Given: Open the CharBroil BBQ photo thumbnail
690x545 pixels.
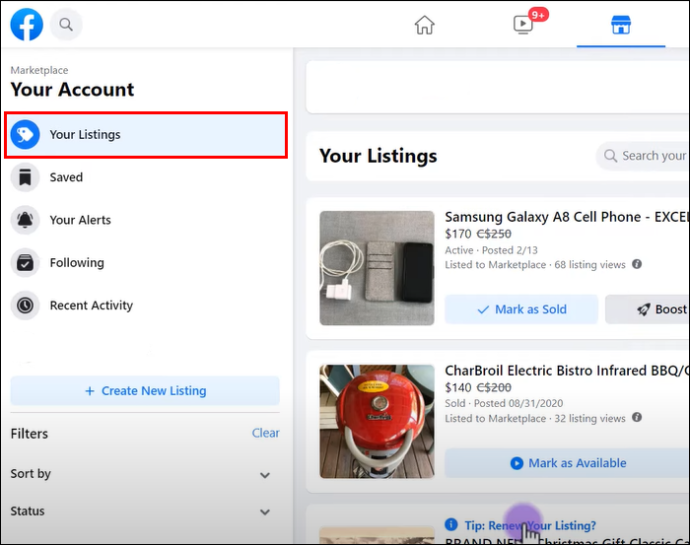Looking at the screenshot, I should coord(377,421).
